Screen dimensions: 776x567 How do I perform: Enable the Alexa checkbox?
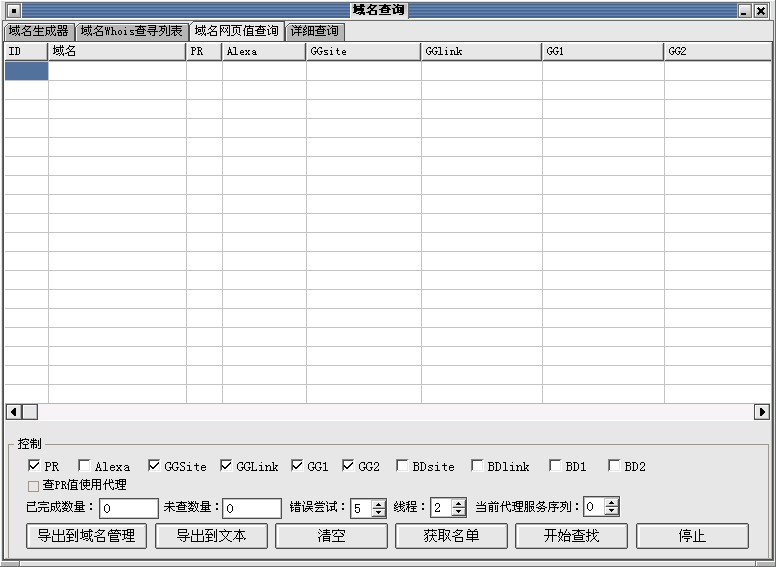(85, 466)
